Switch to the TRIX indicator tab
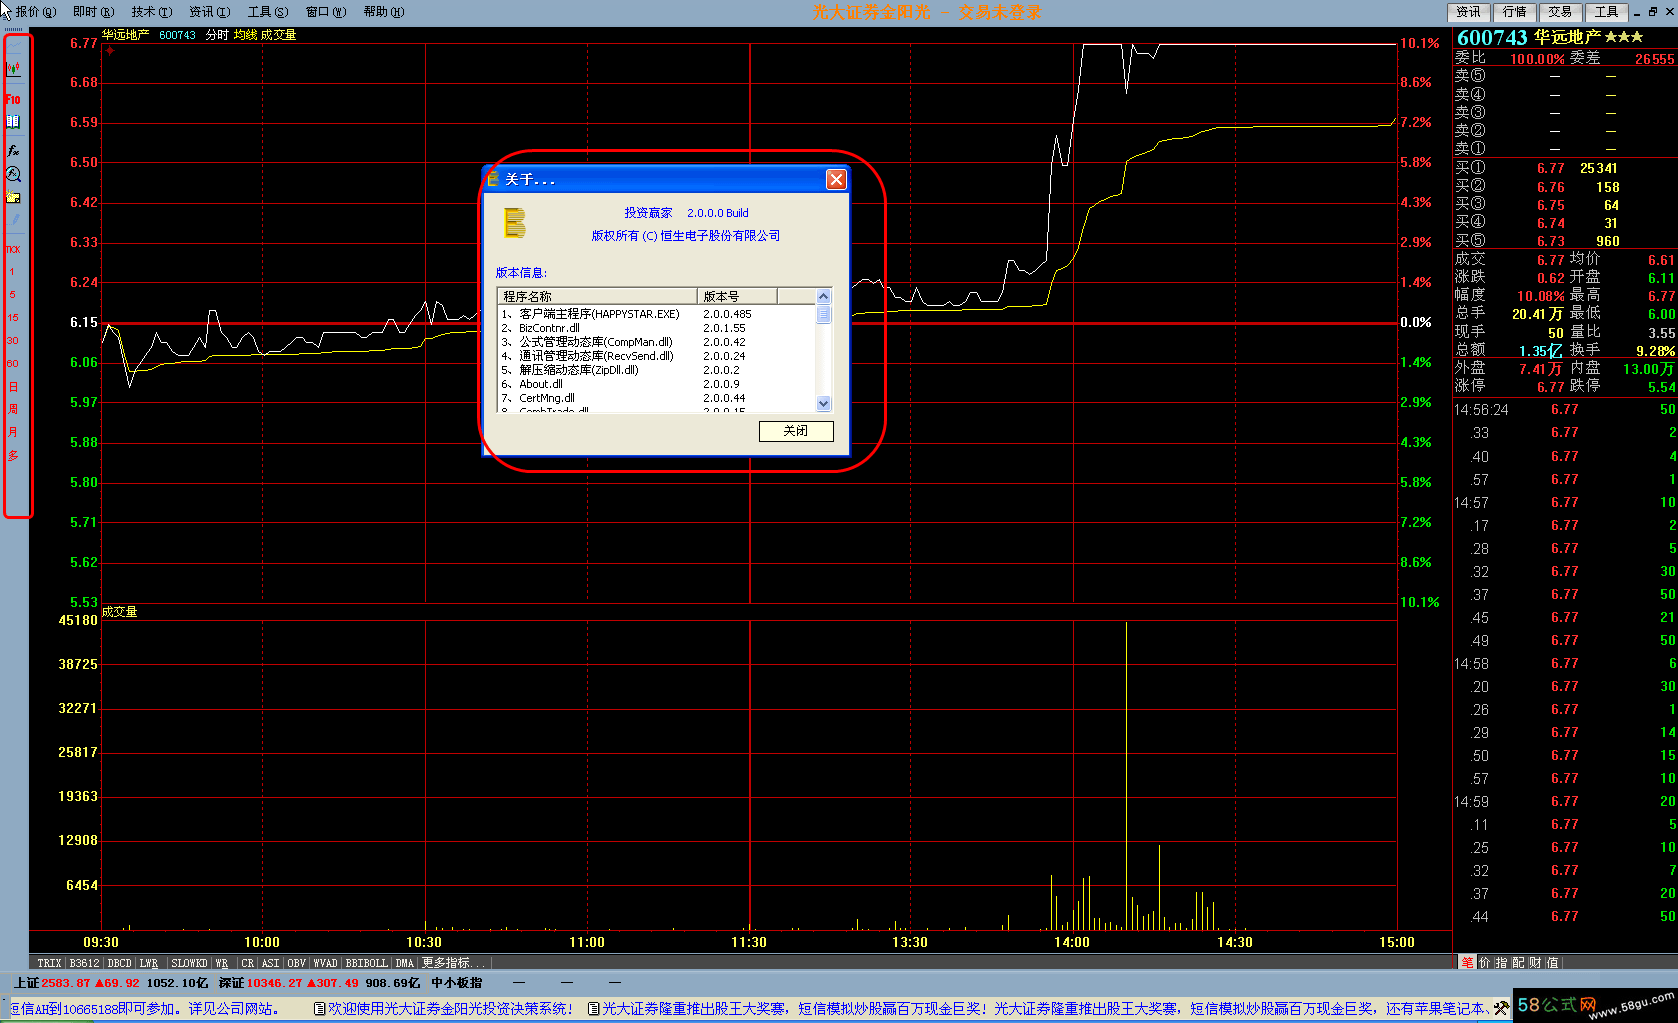 coord(49,963)
